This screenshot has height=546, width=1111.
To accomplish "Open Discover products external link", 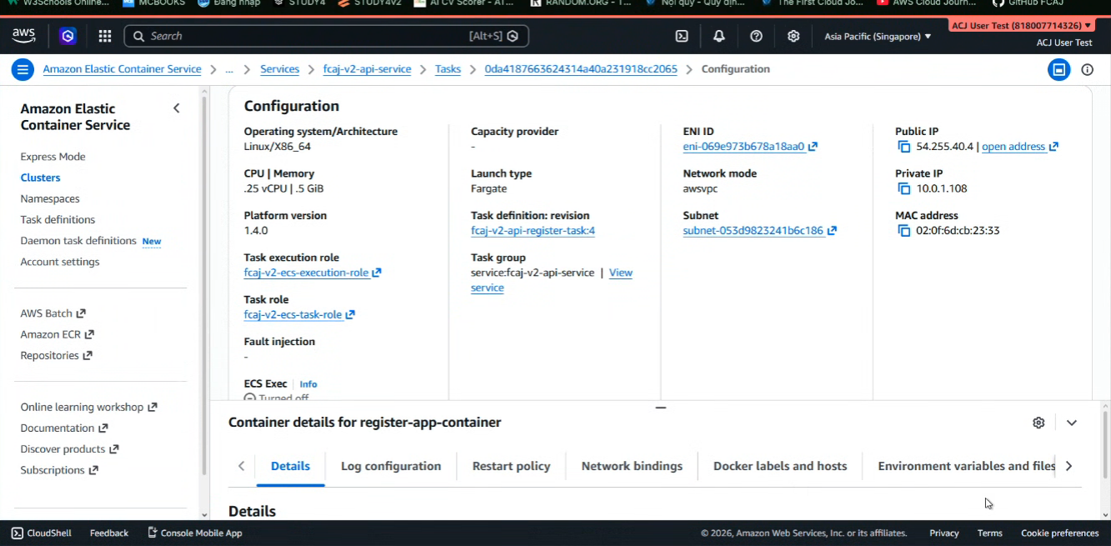I will coord(69,449).
